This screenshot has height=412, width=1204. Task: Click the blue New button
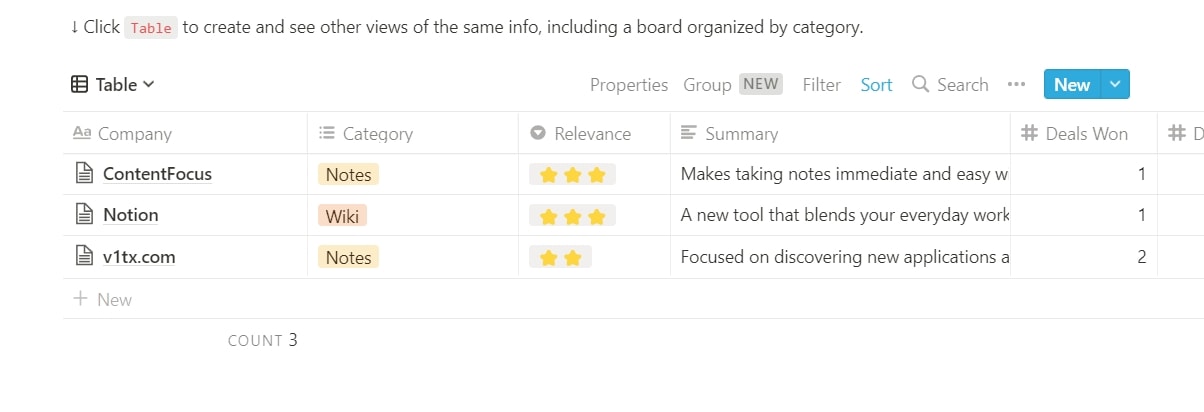(1071, 85)
